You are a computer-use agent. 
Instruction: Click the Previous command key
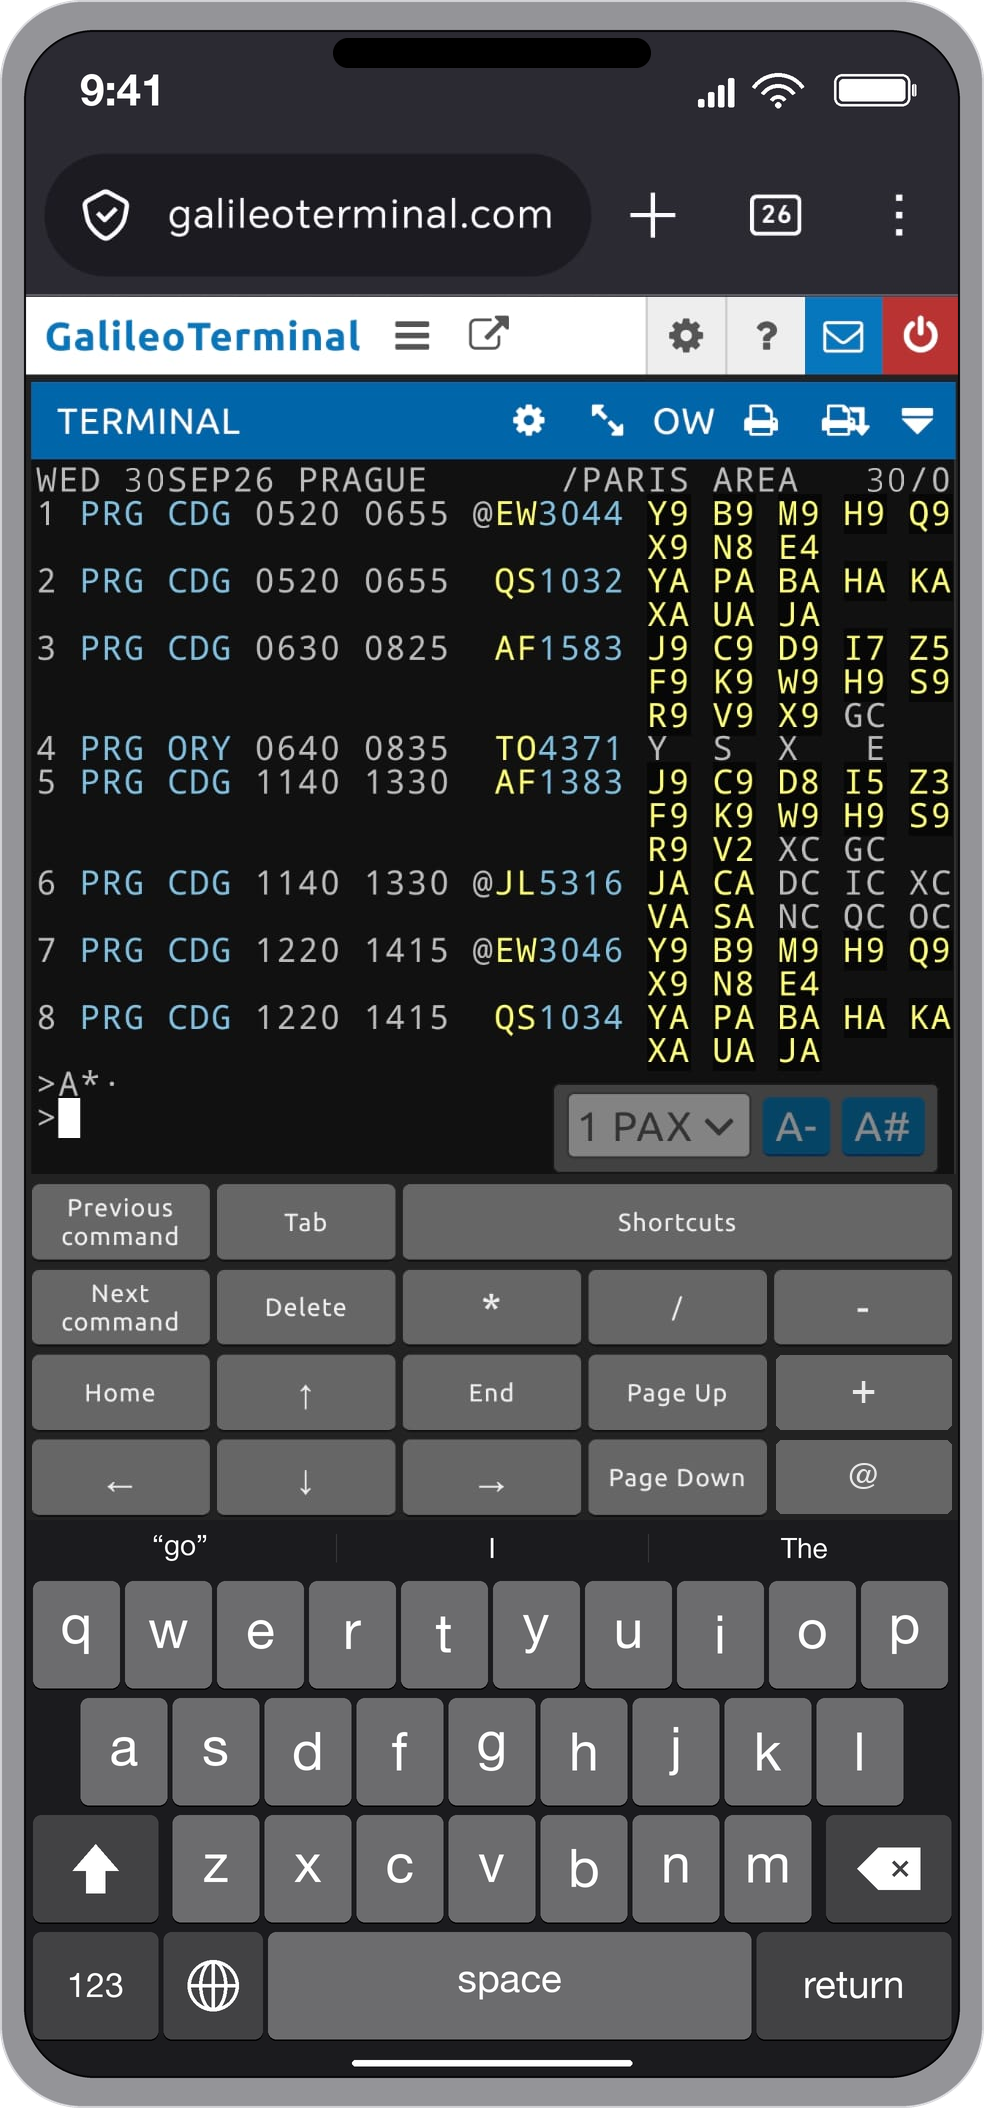[120, 1222]
